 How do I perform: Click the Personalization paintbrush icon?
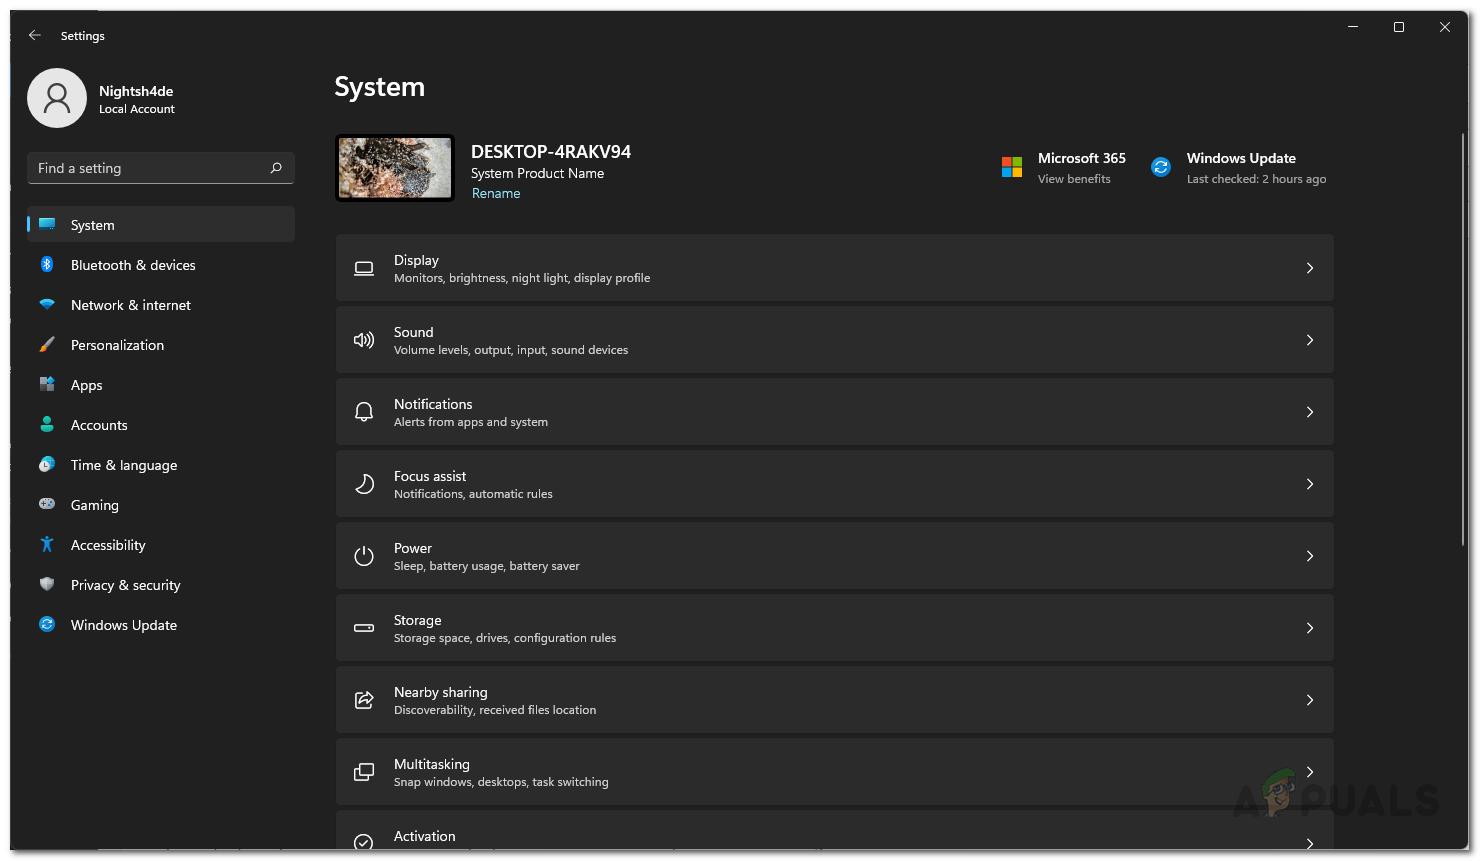47,344
